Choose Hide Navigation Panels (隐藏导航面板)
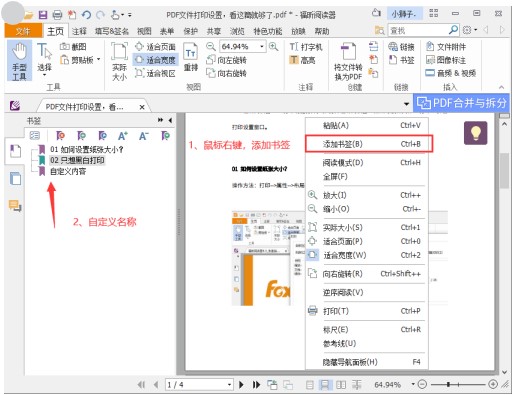The height and width of the screenshot is (395, 513). coord(367,362)
